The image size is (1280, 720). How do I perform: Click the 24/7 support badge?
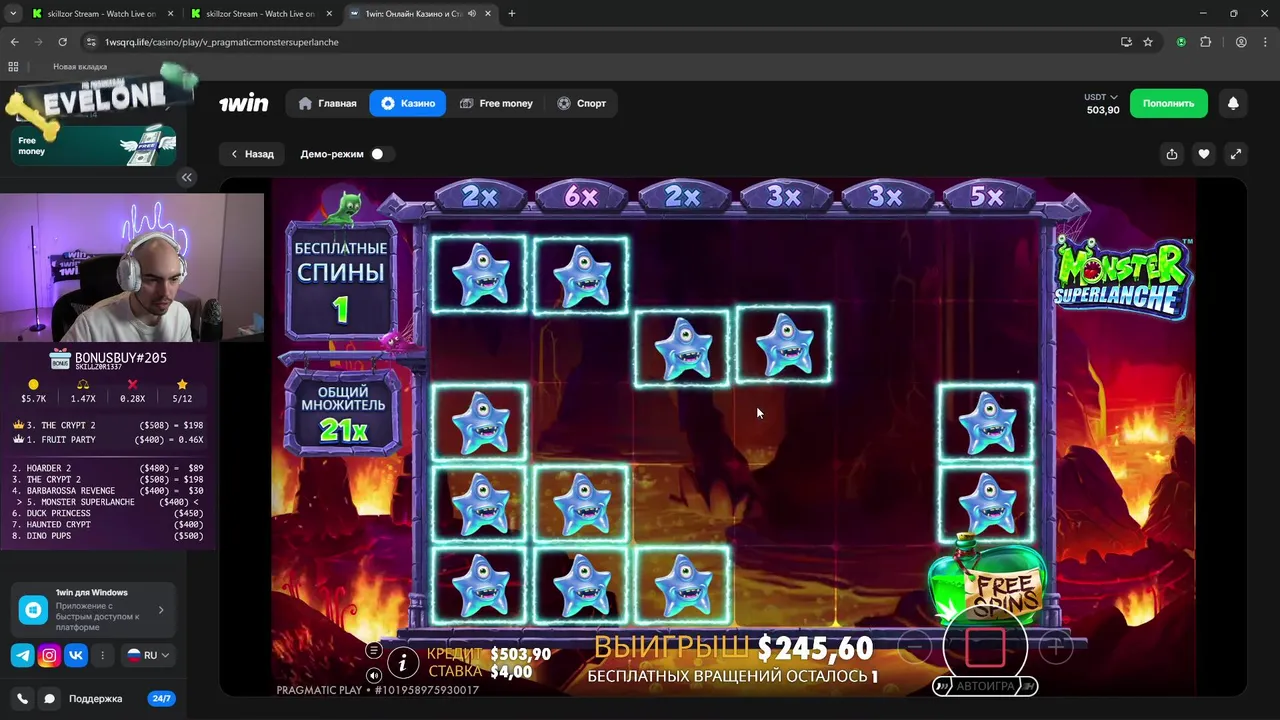click(x=160, y=699)
